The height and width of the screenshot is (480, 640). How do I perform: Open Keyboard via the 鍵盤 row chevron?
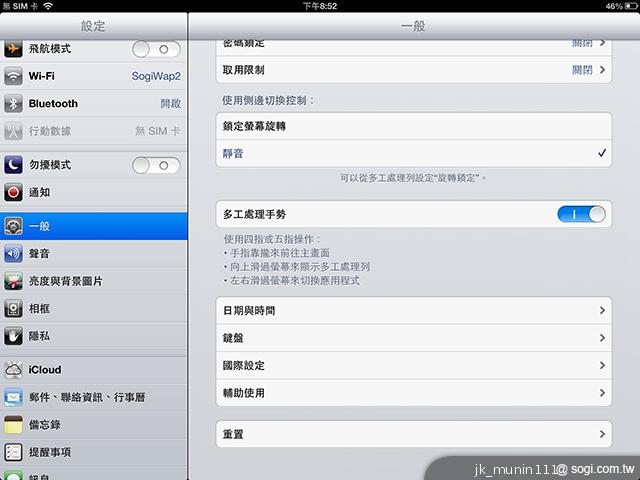pos(602,338)
